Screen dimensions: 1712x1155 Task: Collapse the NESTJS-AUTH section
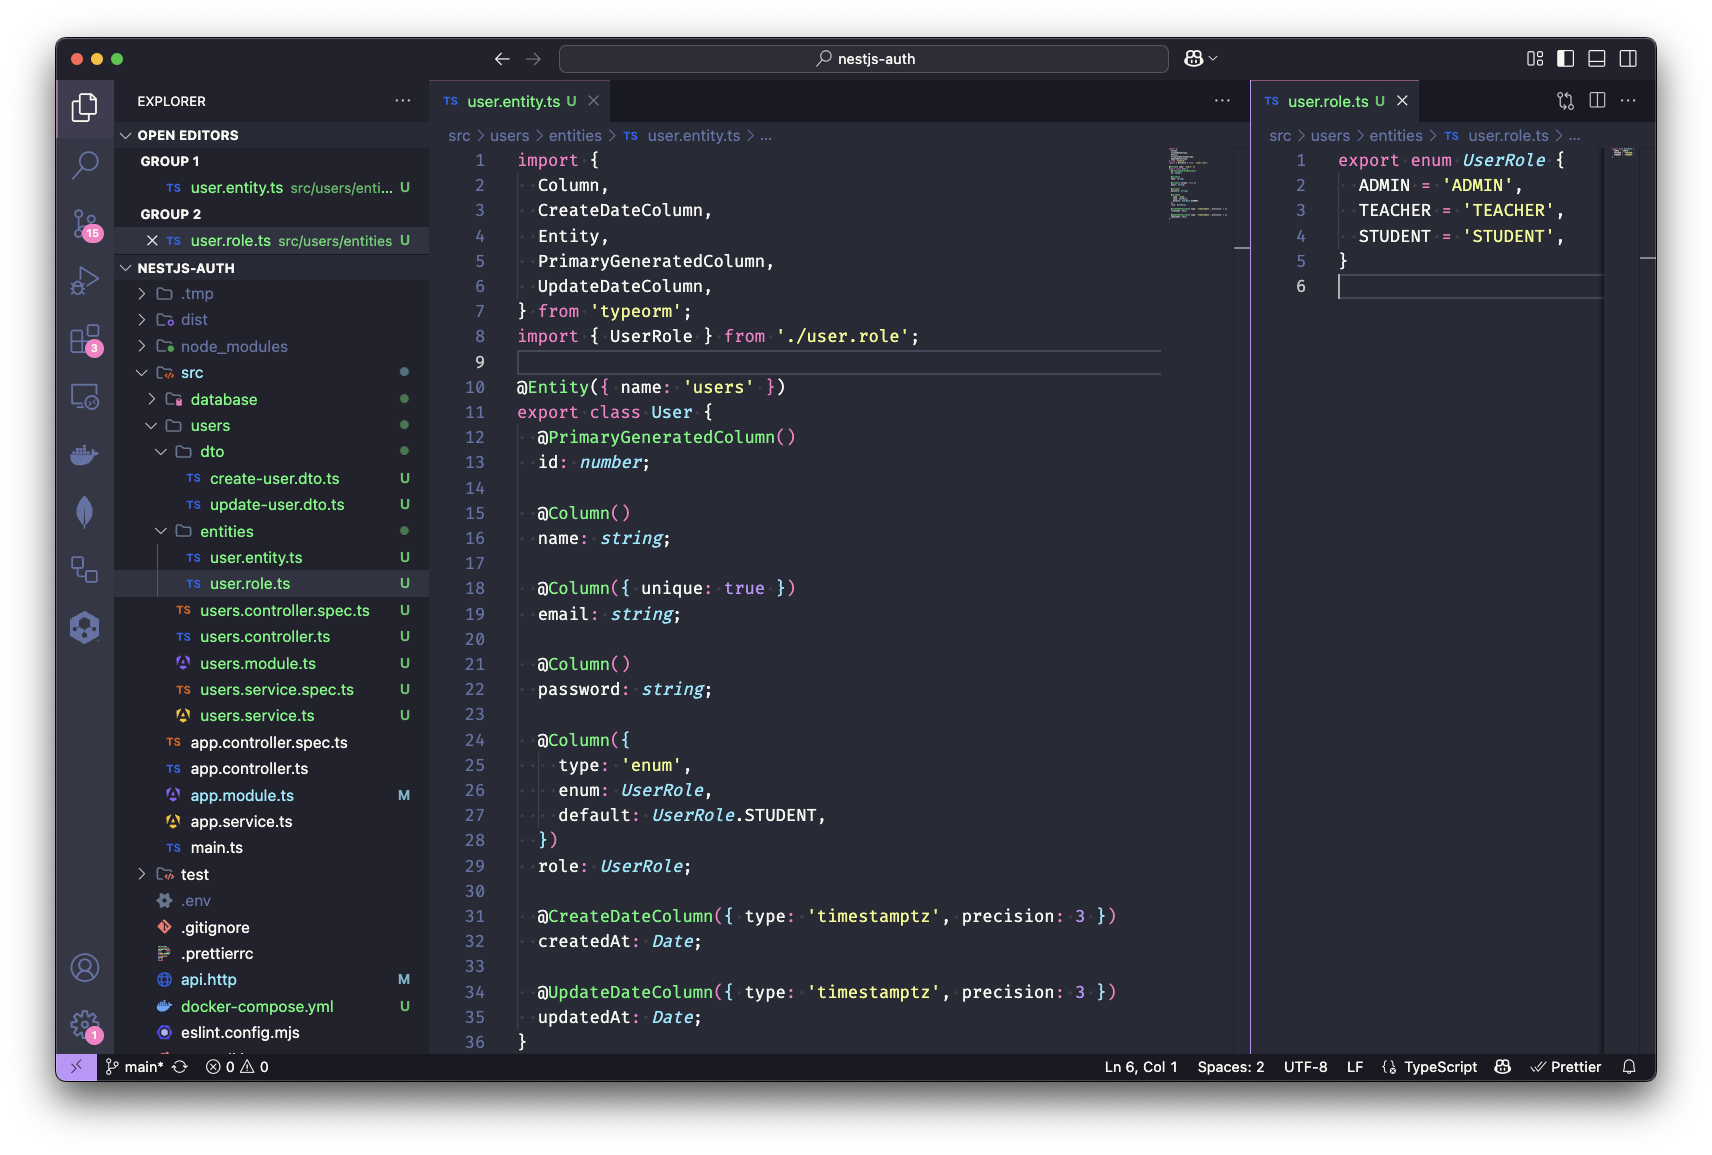point(272,268)
